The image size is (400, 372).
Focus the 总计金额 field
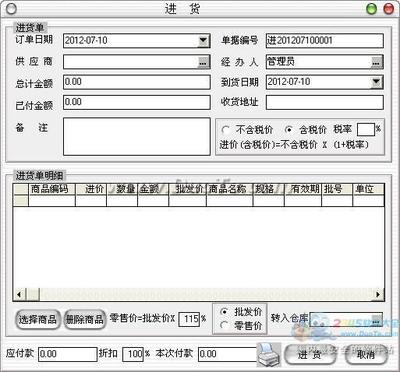coord(137,82)
